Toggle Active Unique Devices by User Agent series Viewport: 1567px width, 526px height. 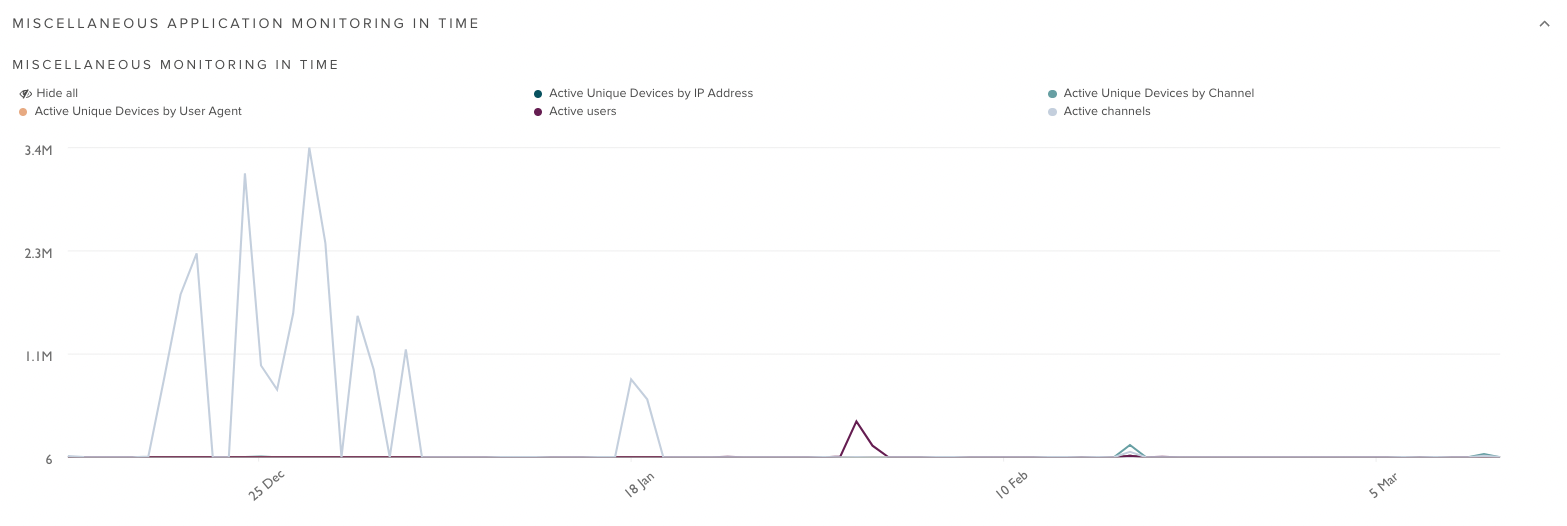pyautogui.click(x=130, y=111)
